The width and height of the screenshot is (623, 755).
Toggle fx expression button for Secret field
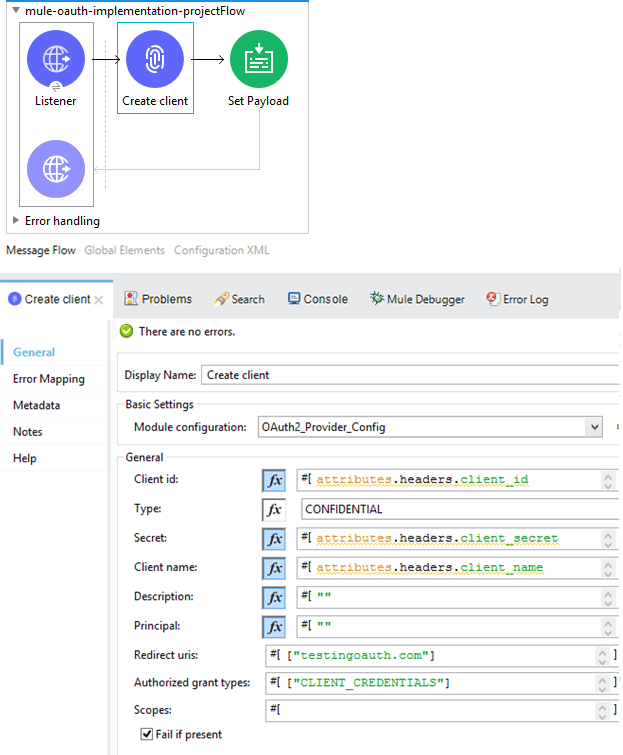(x=274, y=538)
